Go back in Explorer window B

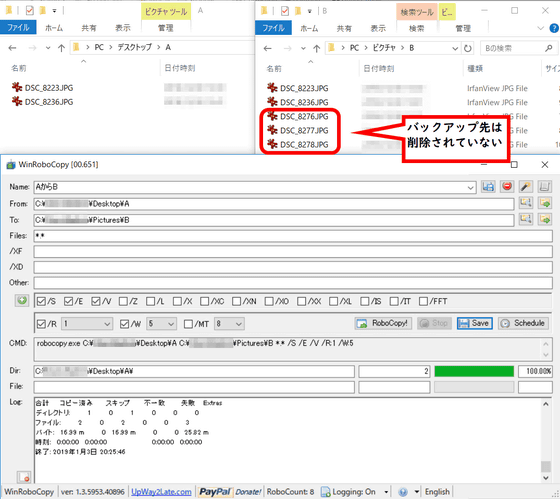tap(268, 48)
